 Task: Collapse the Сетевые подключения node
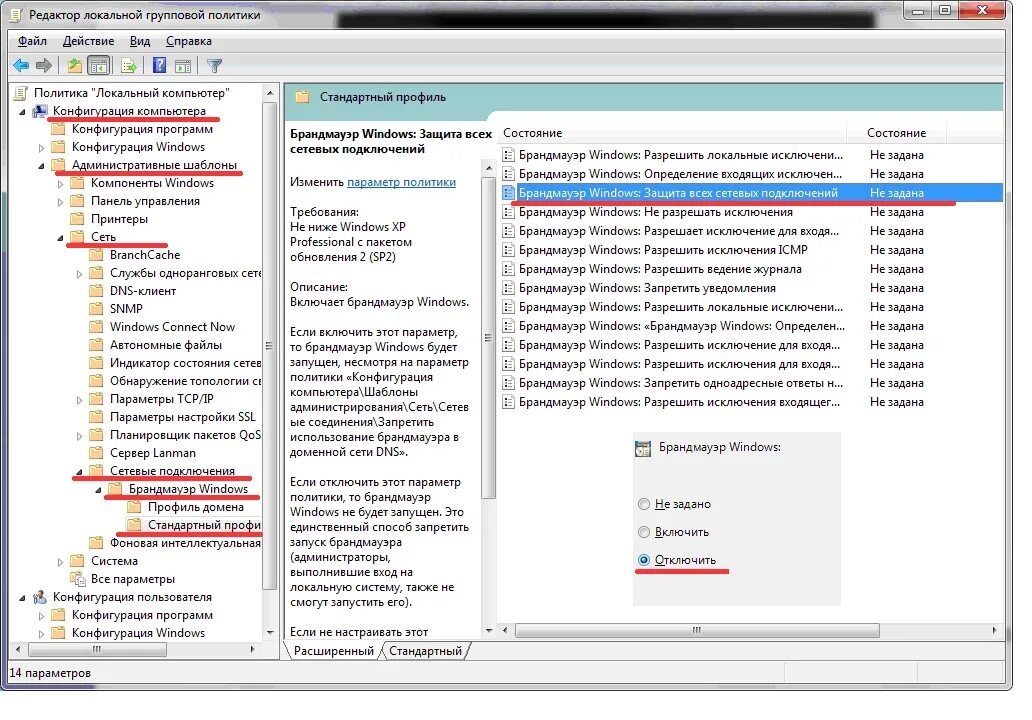(x=80, y=472)
